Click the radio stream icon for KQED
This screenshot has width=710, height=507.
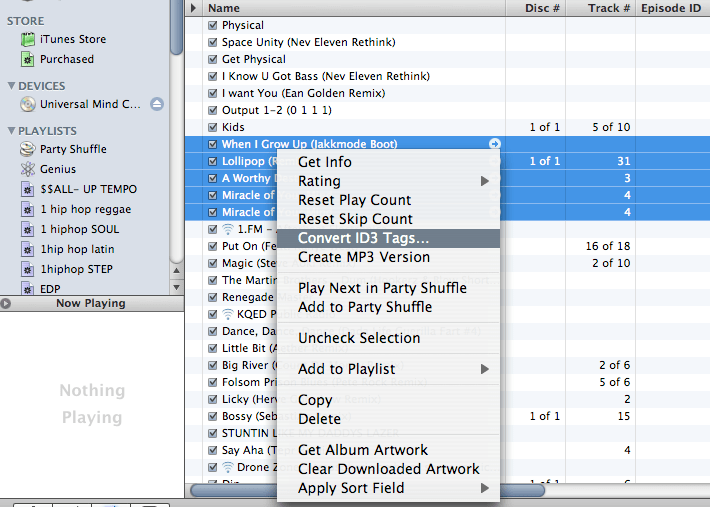click(228, 314)
